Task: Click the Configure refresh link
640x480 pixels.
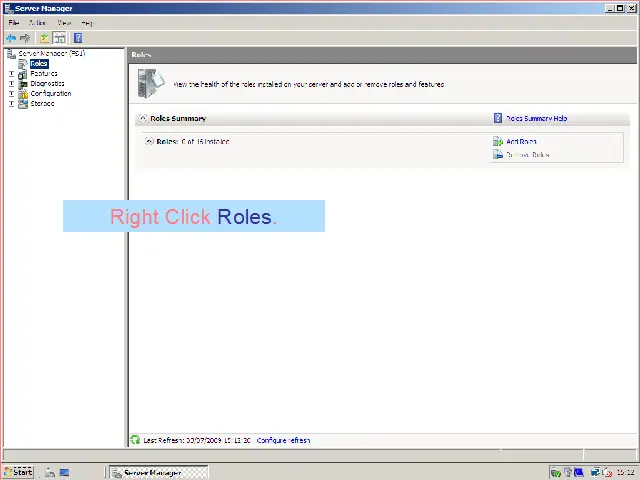Action: 283,440
